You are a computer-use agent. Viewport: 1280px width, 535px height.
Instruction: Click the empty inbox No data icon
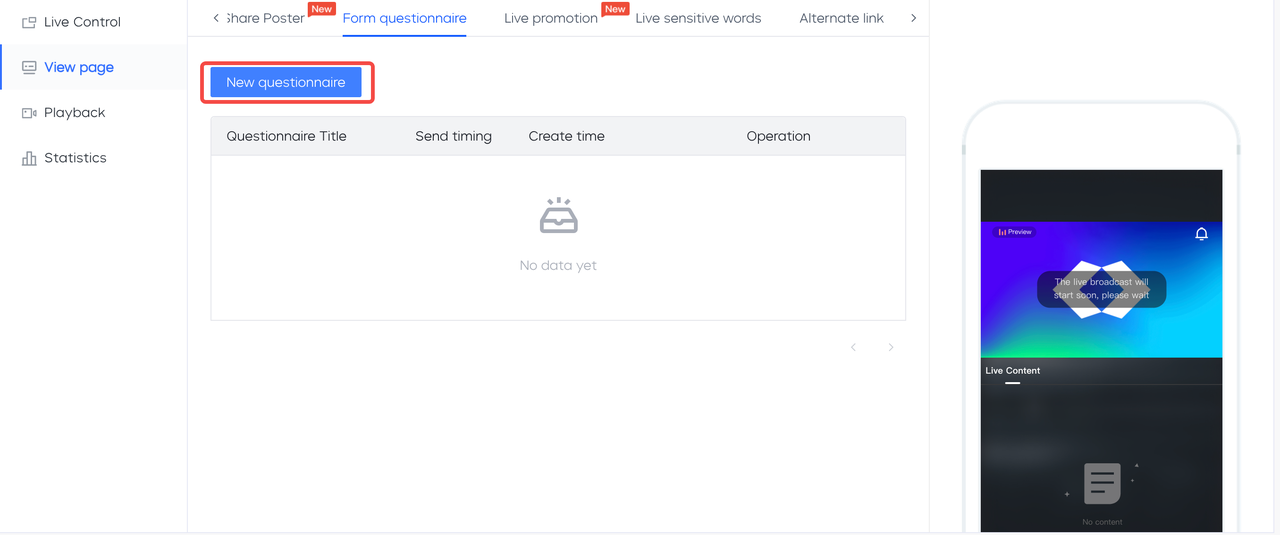tap(558, 216)
